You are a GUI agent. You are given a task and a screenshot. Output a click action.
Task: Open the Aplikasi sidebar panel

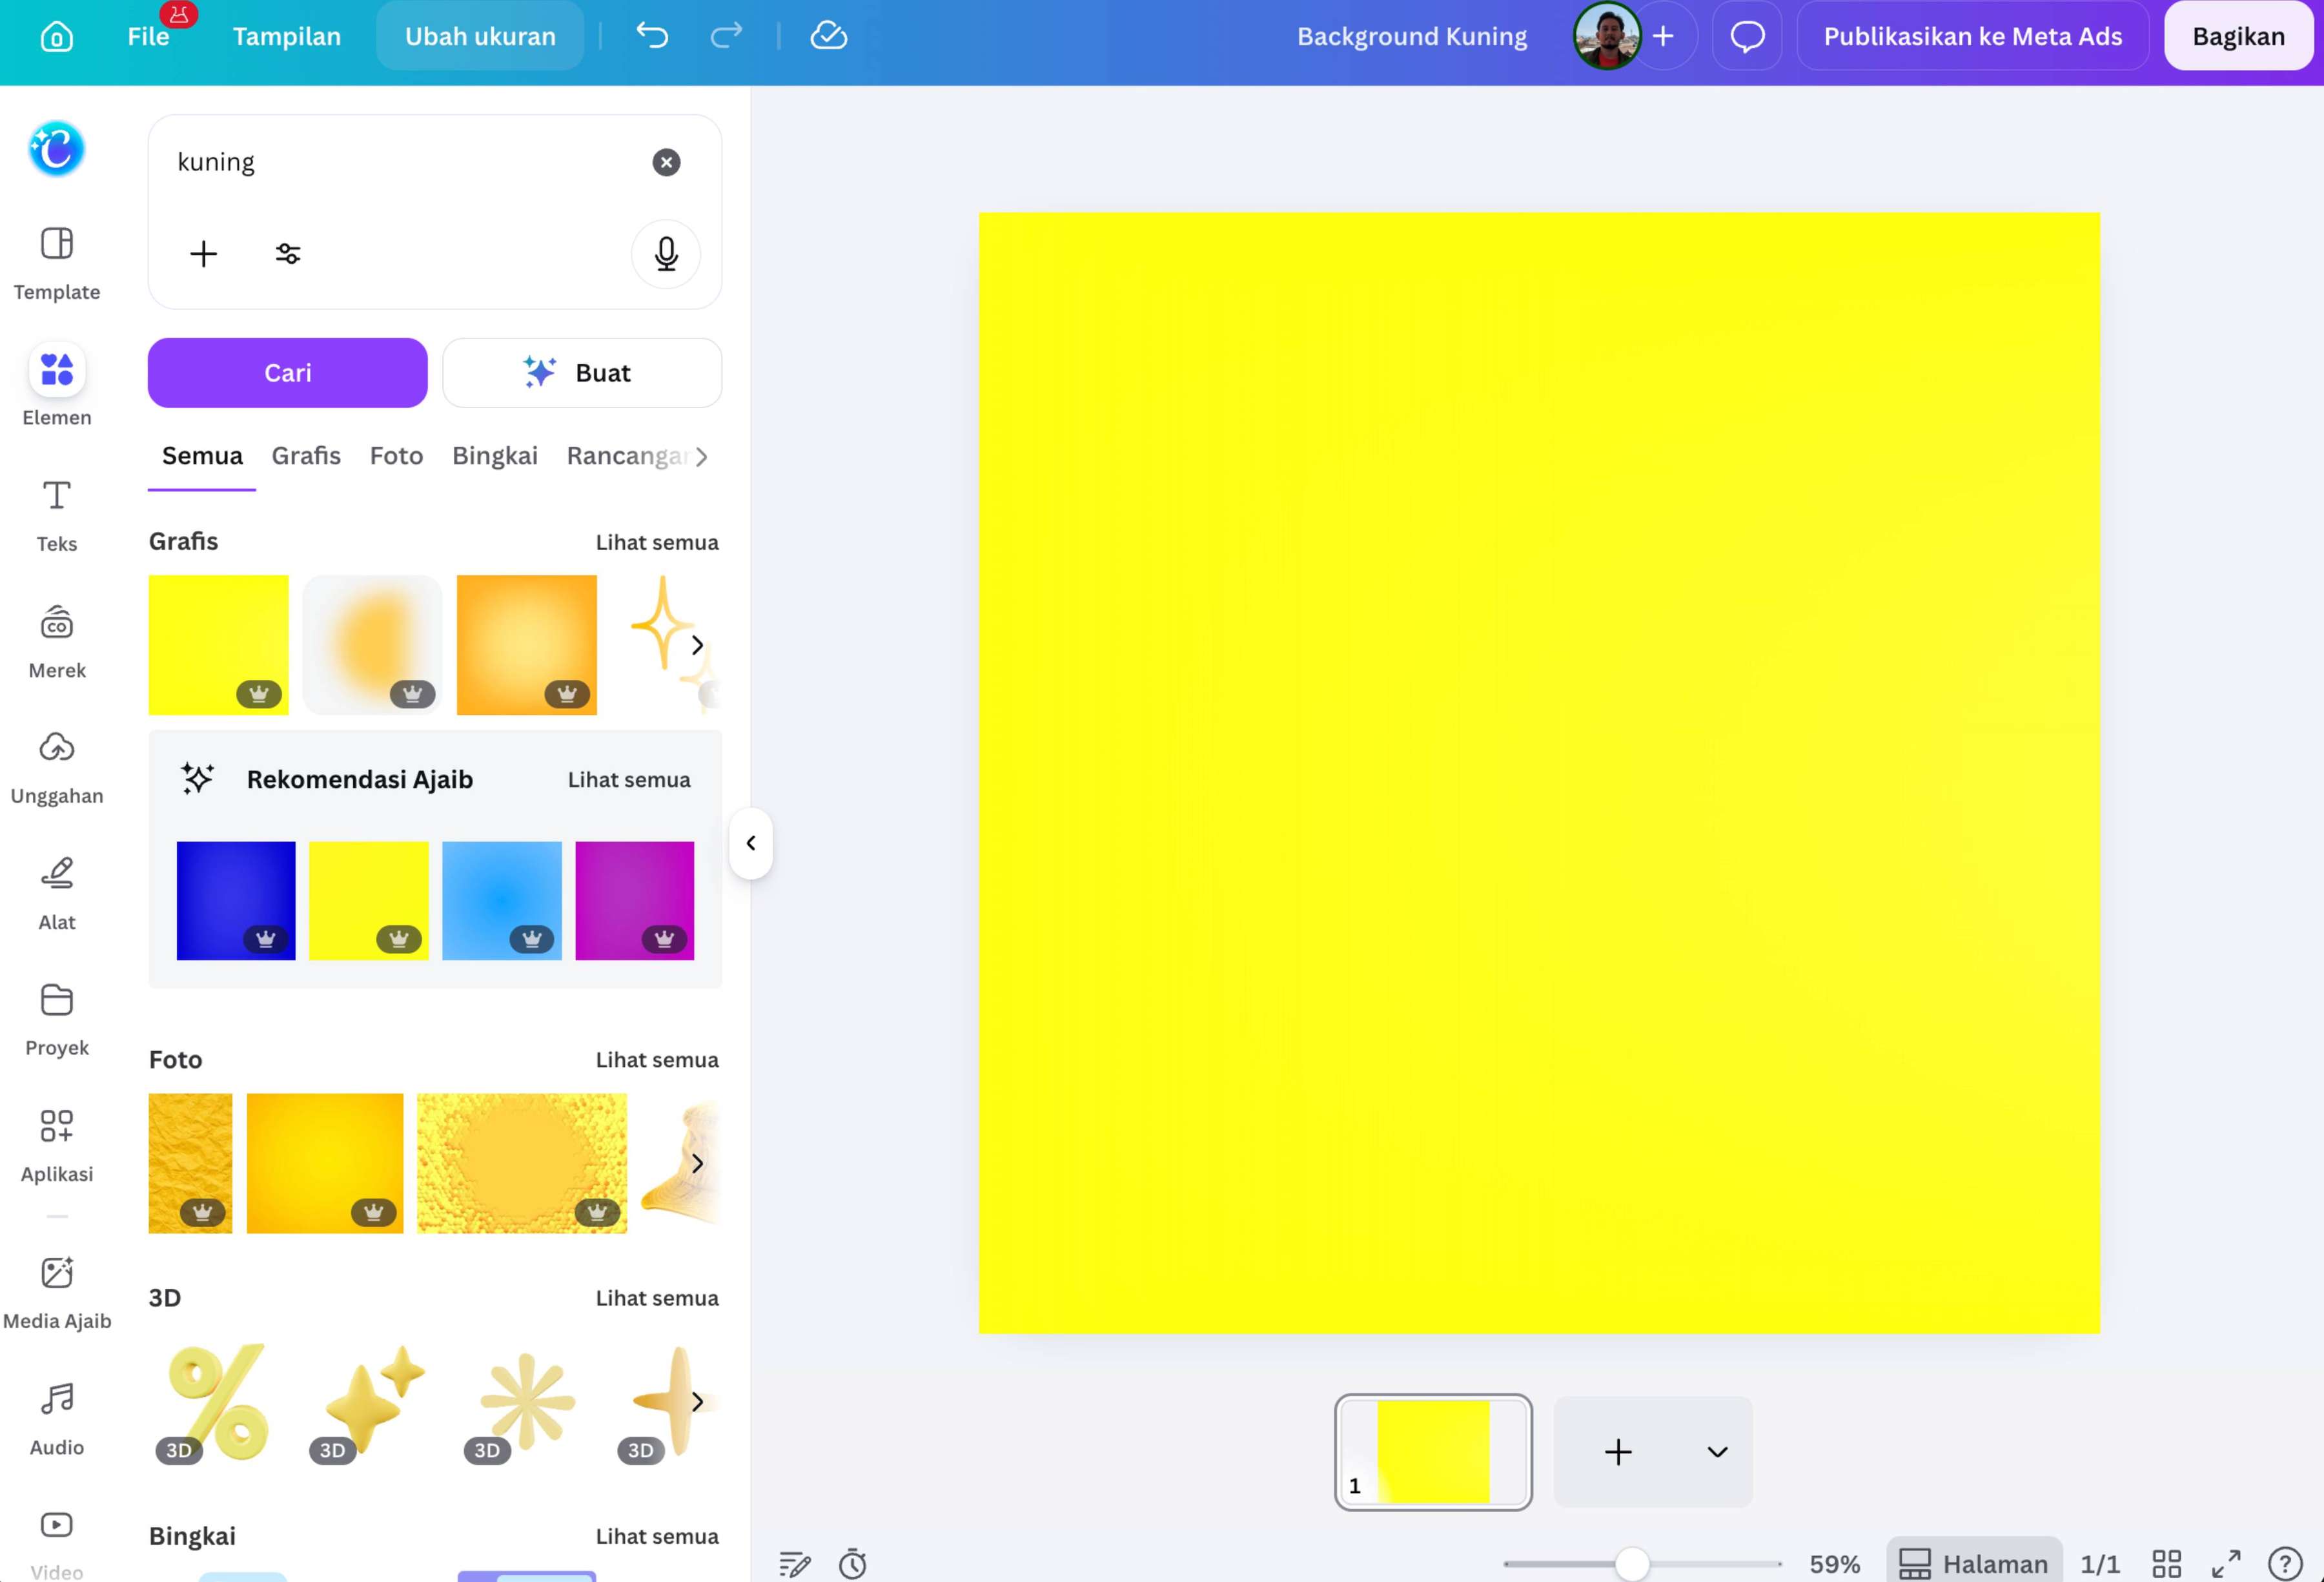(x=57, y=1145)
